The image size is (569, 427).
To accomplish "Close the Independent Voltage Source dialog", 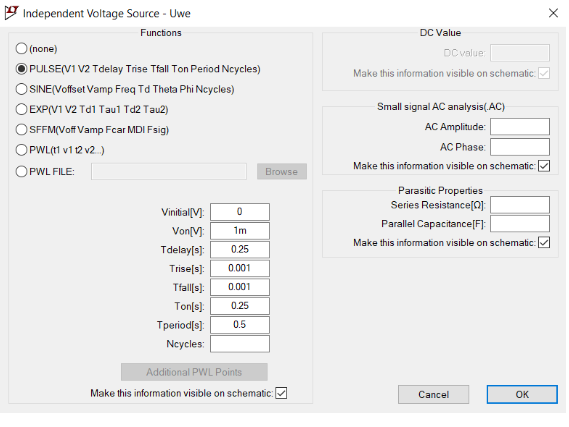I will [x=553, y=13].
